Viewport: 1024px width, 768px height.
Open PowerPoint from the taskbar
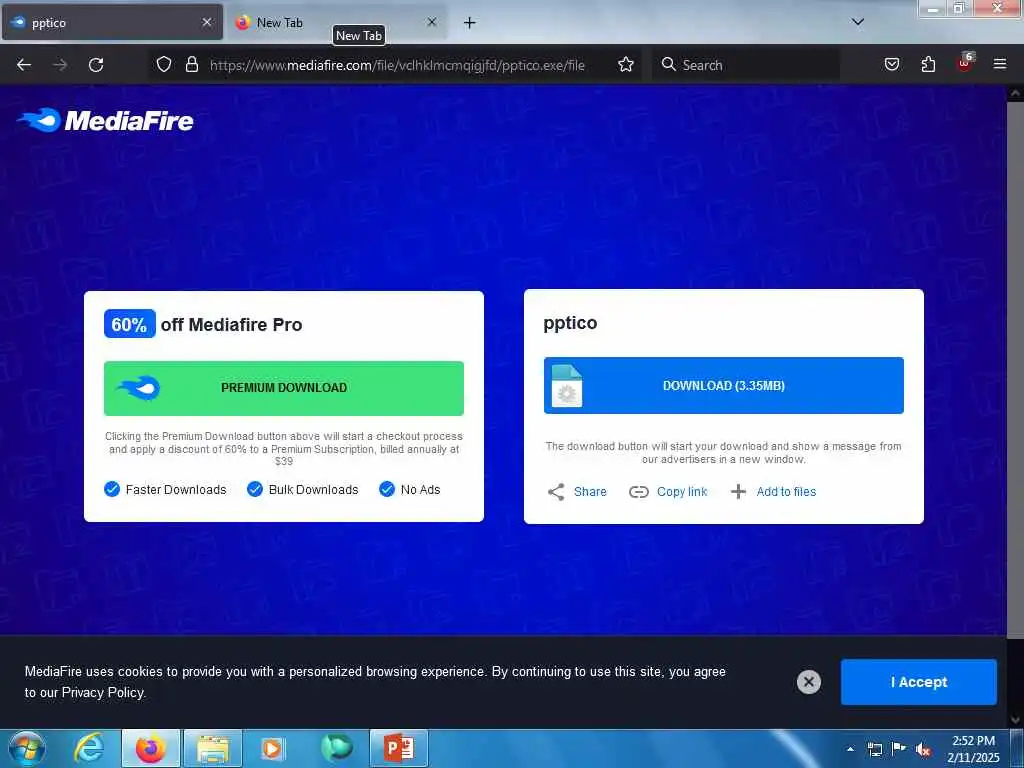point(399,748)
